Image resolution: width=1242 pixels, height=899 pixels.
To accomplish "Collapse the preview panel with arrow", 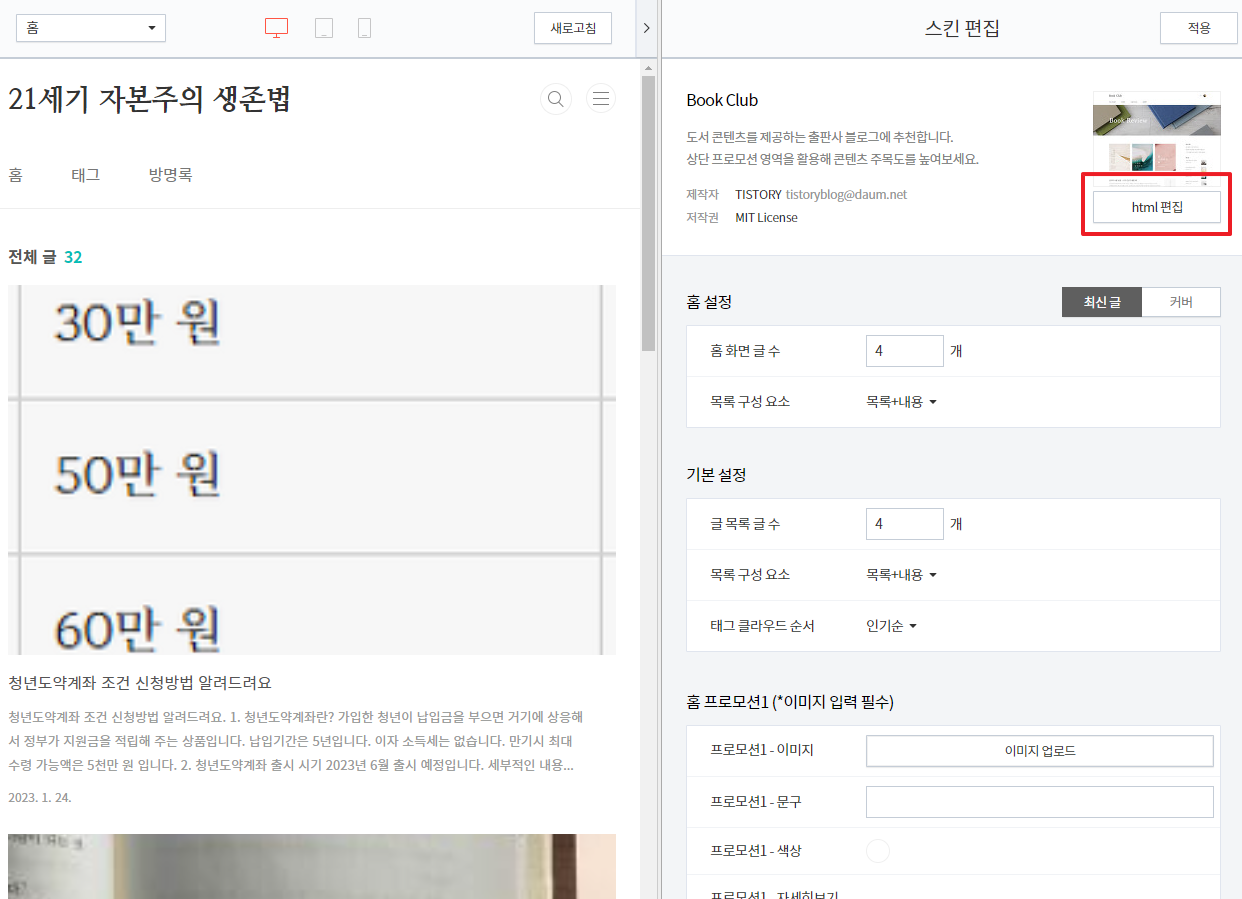I will click(x=646, y=28).
